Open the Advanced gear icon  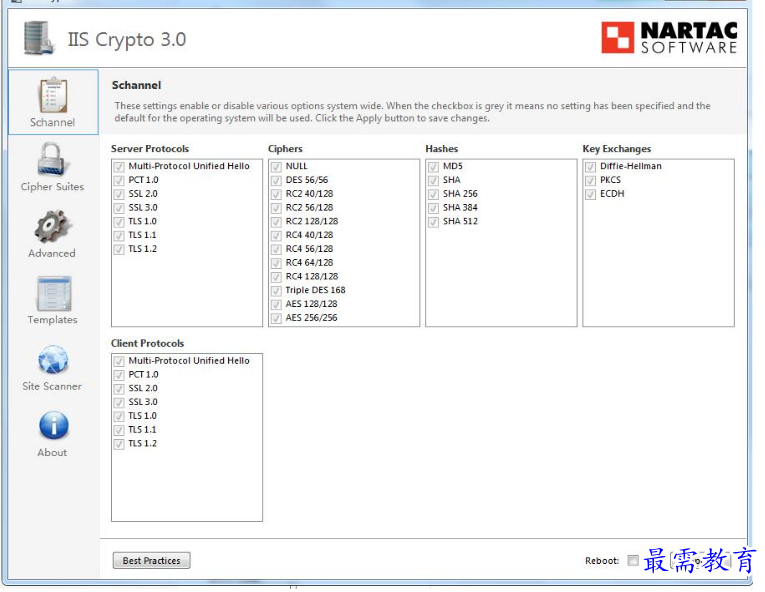pos(52,225)
